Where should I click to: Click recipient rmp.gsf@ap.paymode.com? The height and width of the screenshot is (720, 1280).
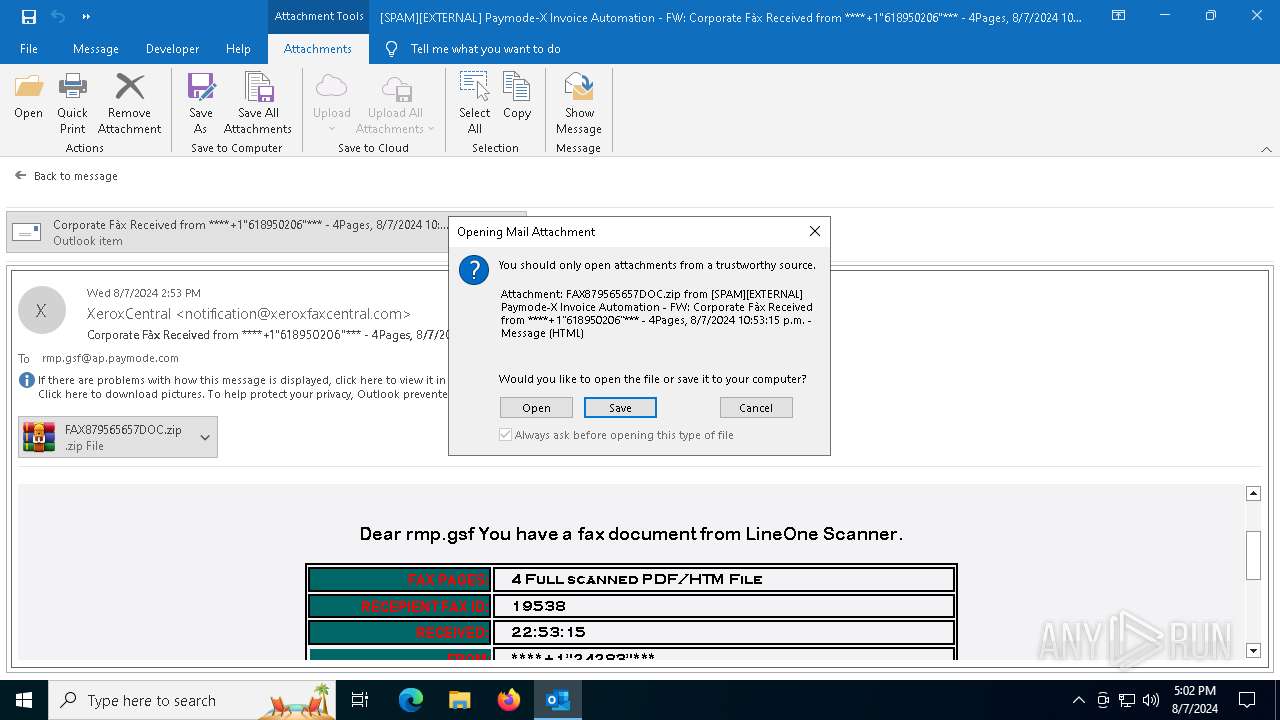(110, 358)
